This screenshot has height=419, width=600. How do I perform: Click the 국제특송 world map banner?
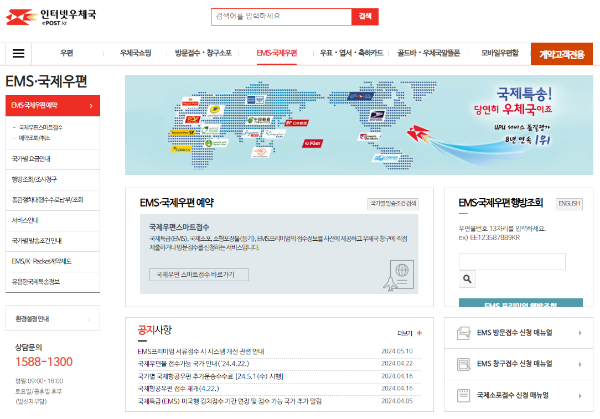(359, 125)
